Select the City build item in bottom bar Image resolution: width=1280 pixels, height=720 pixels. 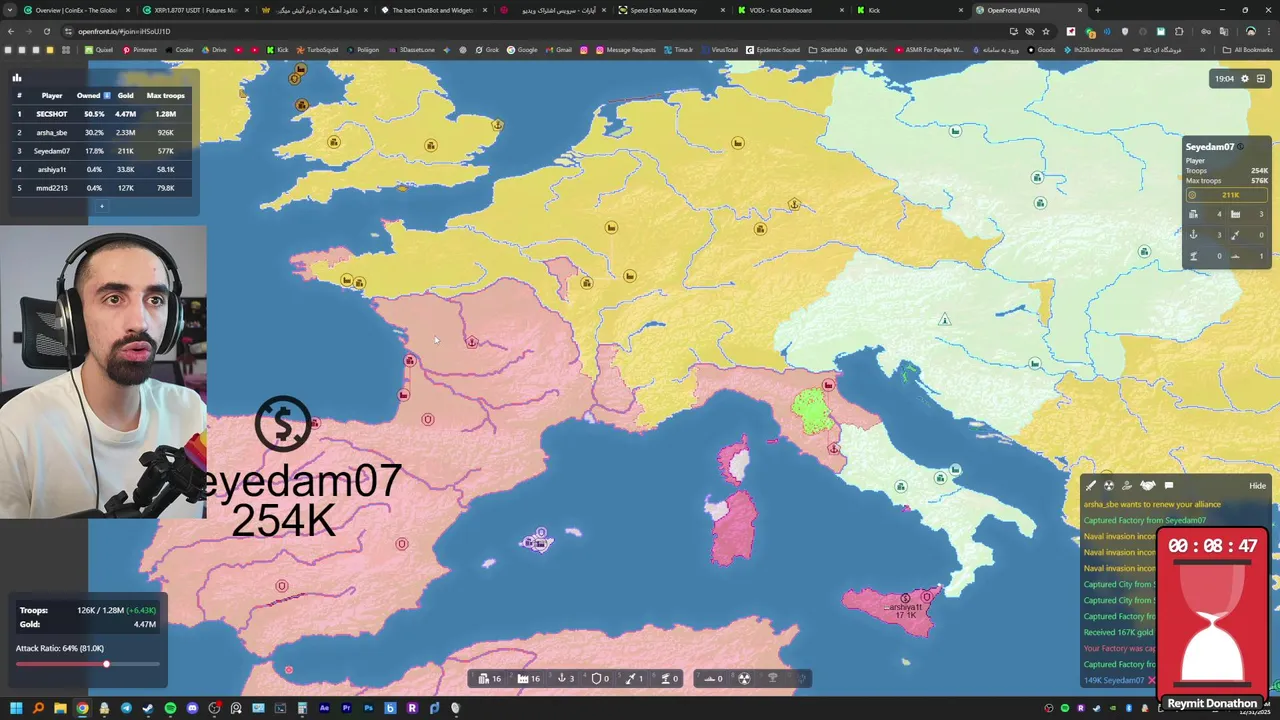coord(490,678)
